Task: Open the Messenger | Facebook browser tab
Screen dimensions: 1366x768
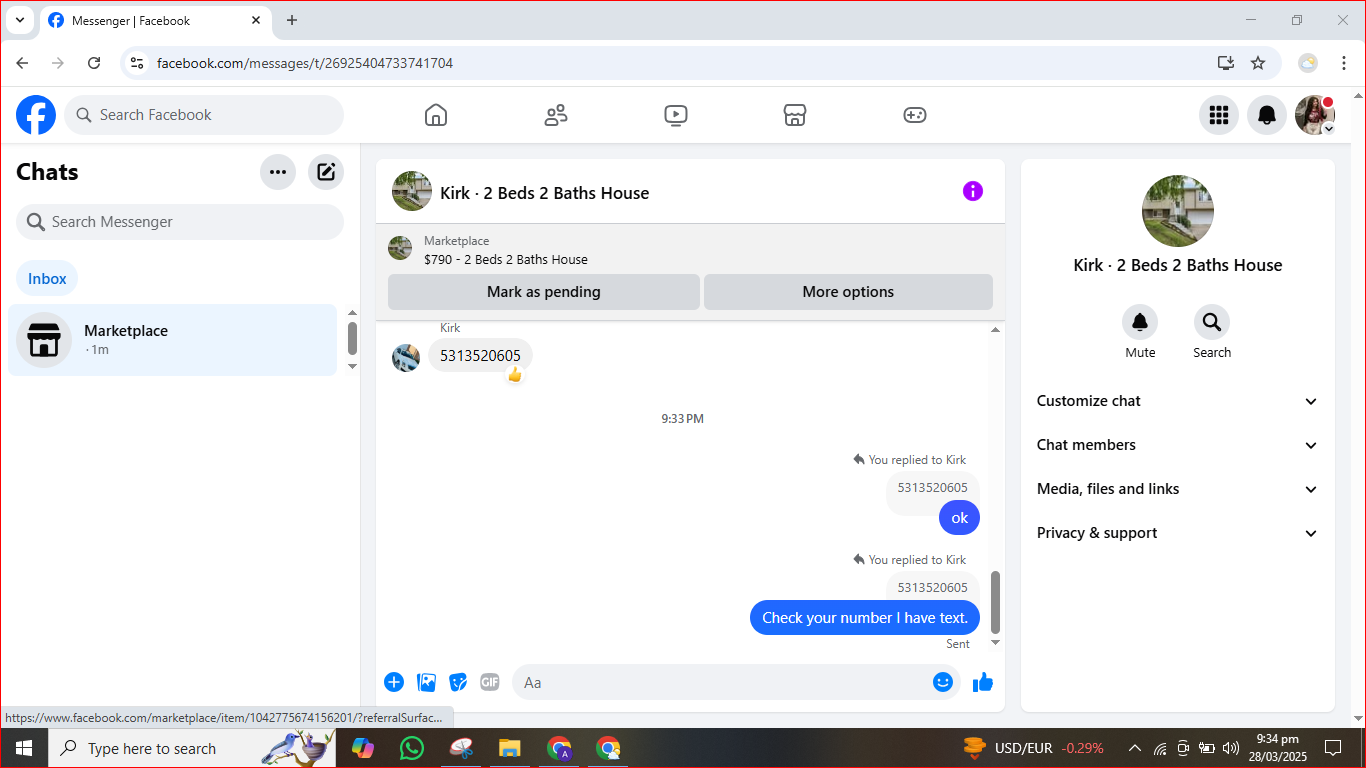Action: pyautogui.click(x=155, y=20)
